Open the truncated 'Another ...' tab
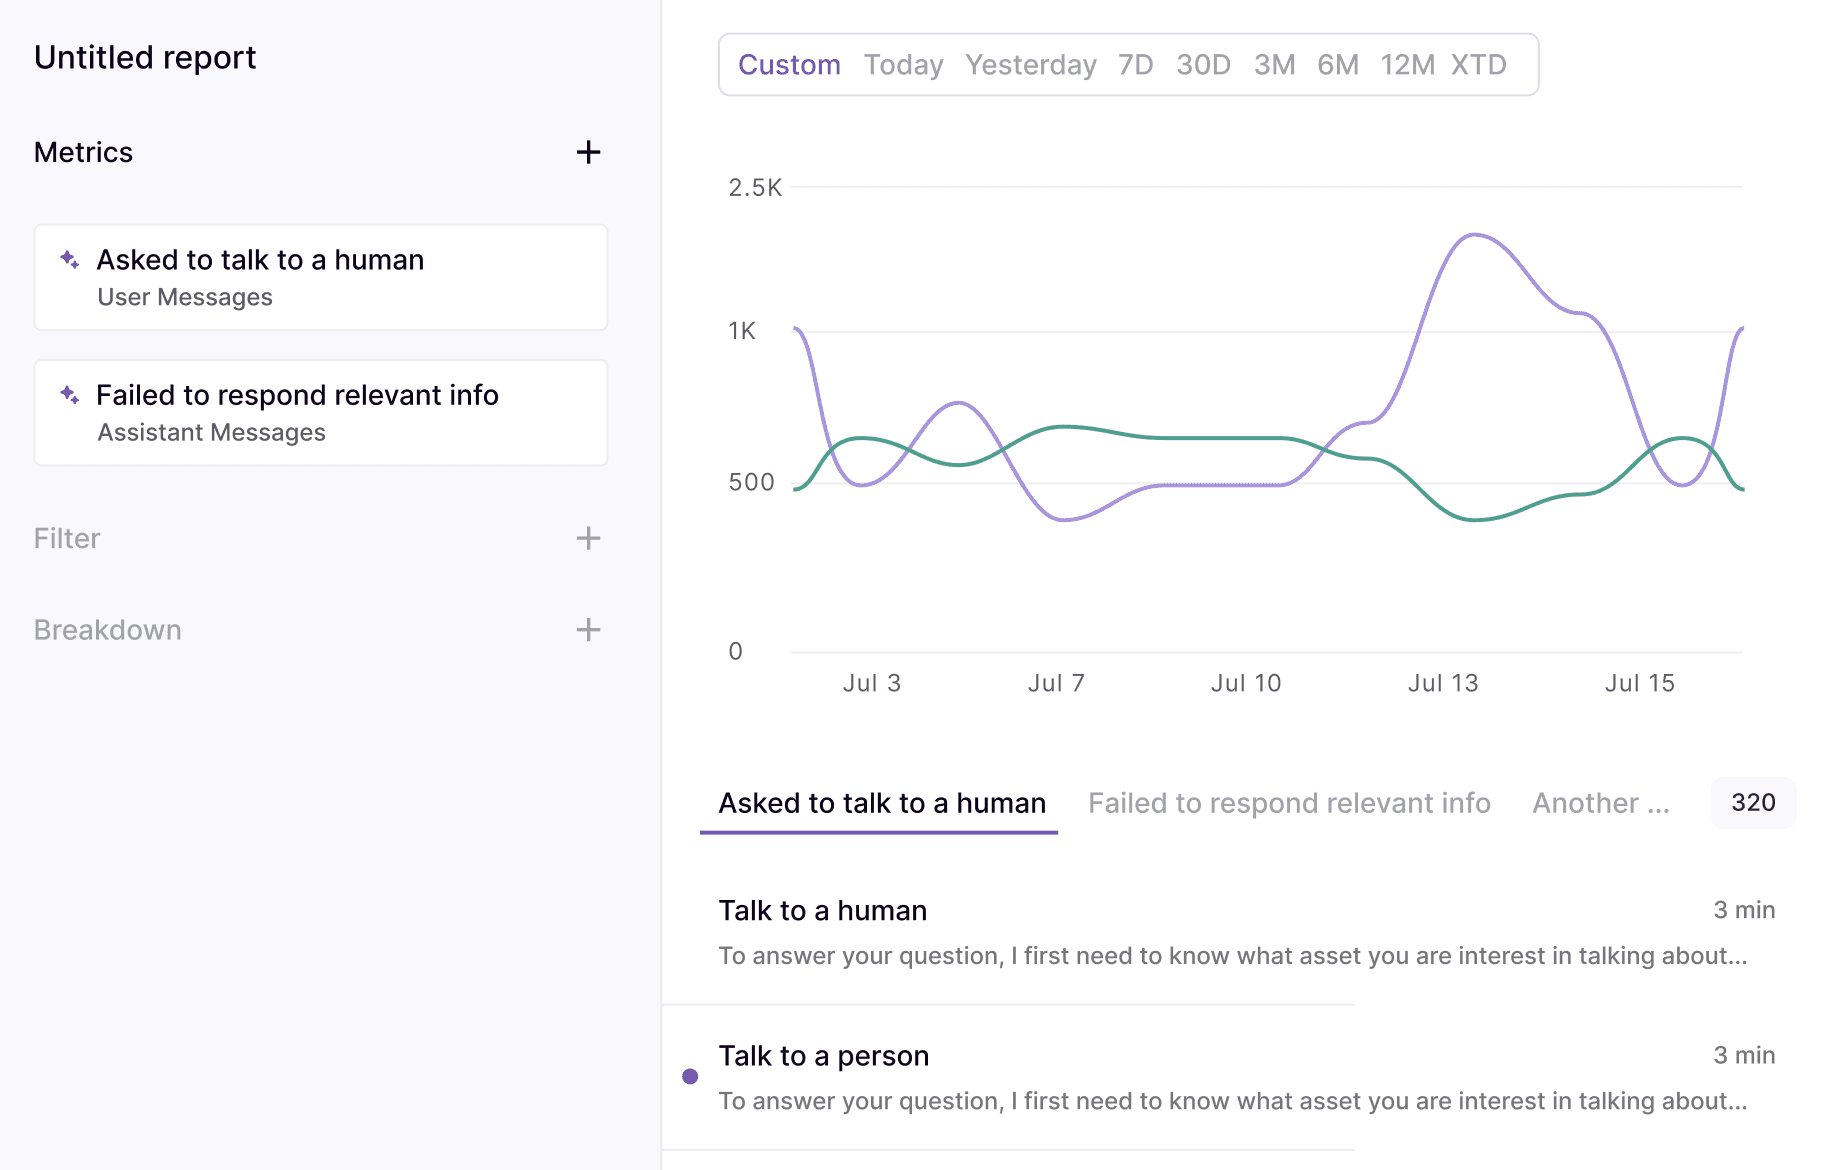 (1600, 802)
